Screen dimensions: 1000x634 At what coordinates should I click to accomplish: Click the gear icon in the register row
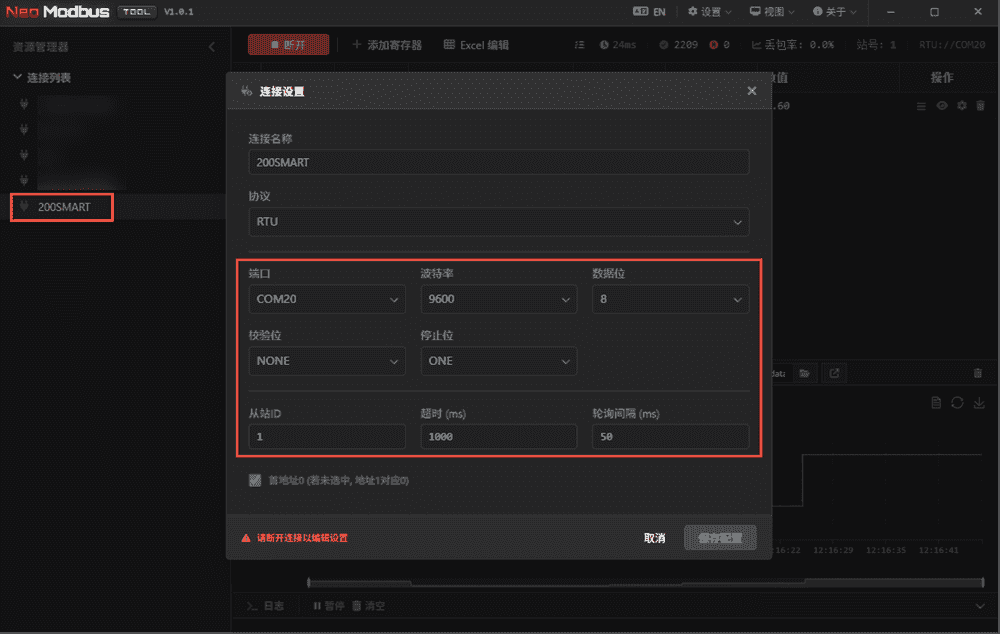pos(961,106)
